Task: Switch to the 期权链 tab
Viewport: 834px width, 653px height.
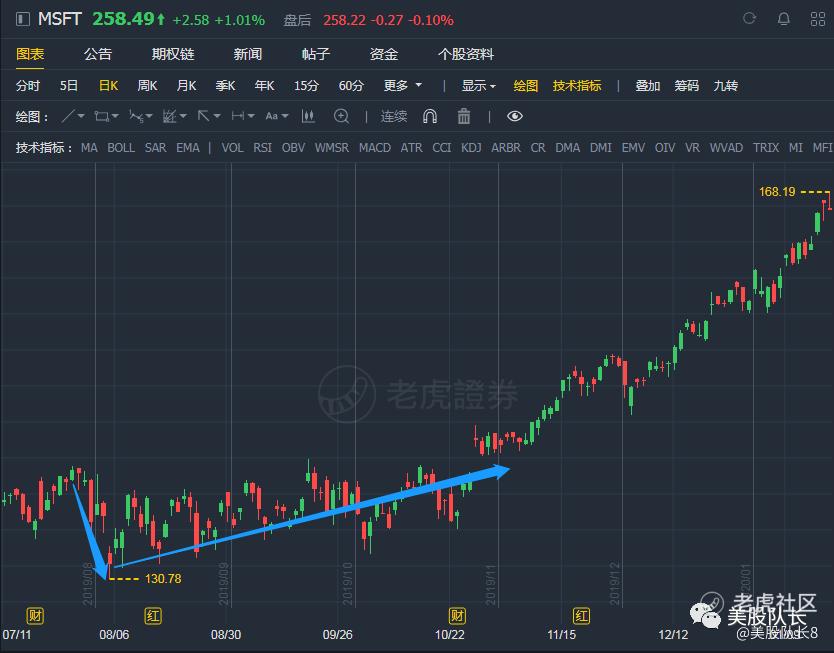Action: coord(173,54)
